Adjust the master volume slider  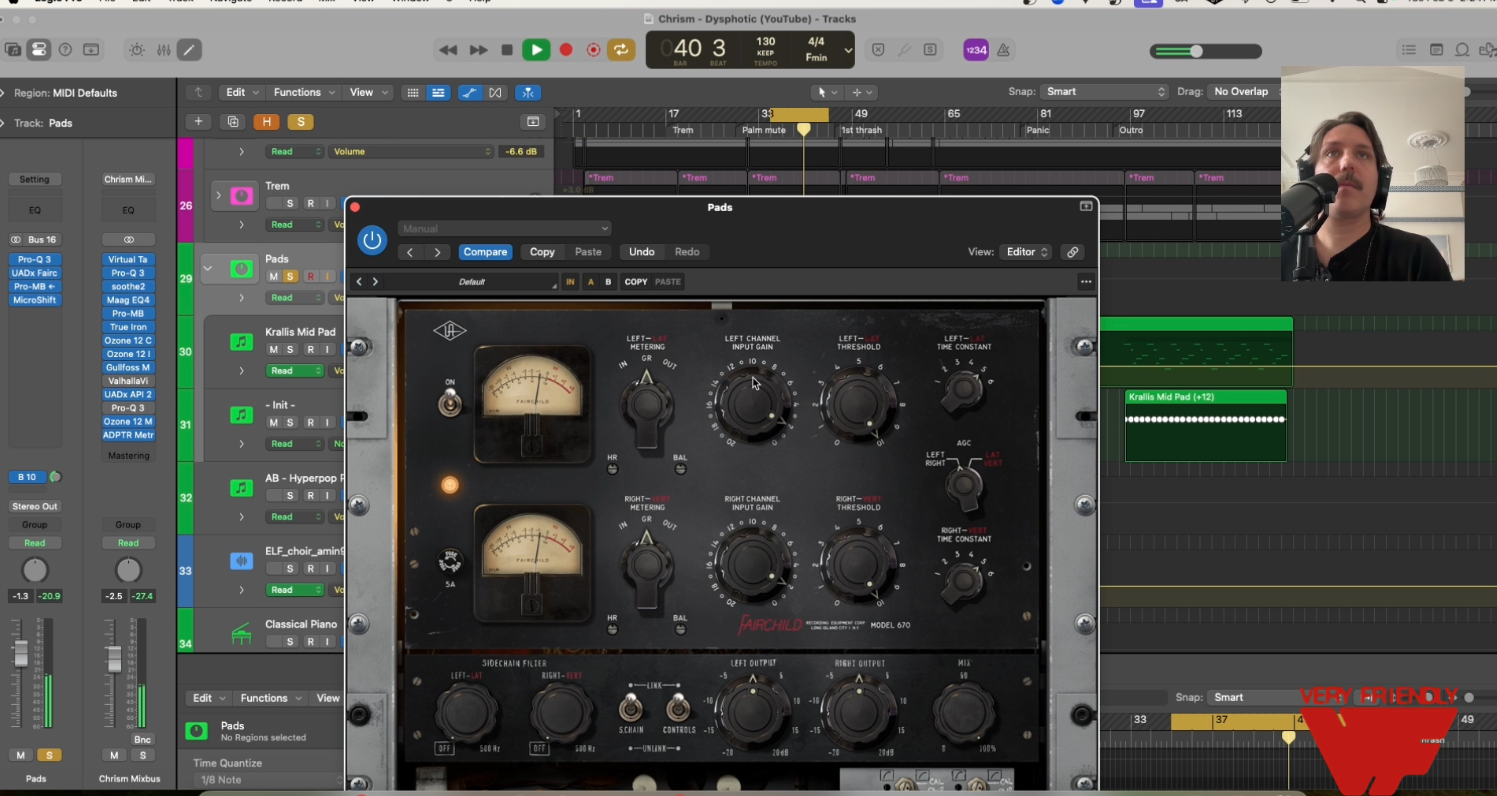(x=1206, y=51)
